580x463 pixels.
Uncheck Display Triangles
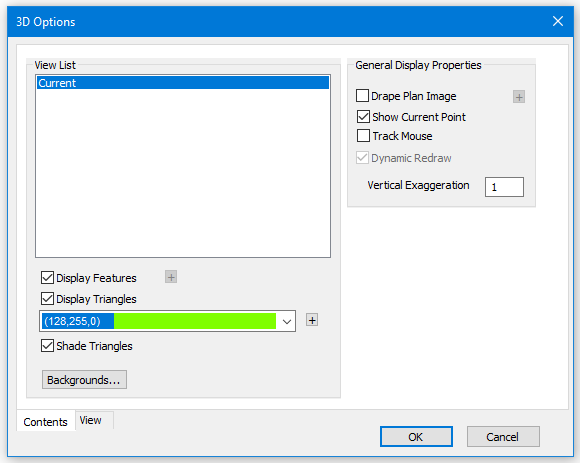47,299
